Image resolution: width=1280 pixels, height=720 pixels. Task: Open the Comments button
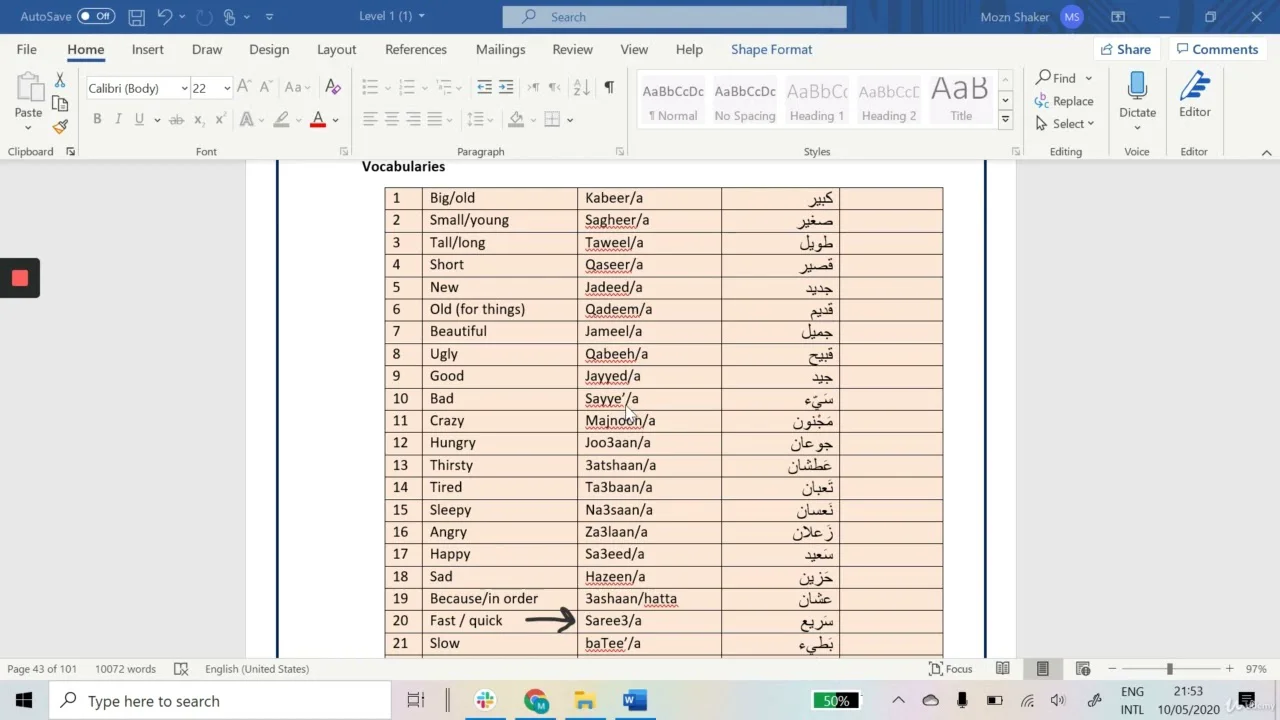[x=1216, y=49]
